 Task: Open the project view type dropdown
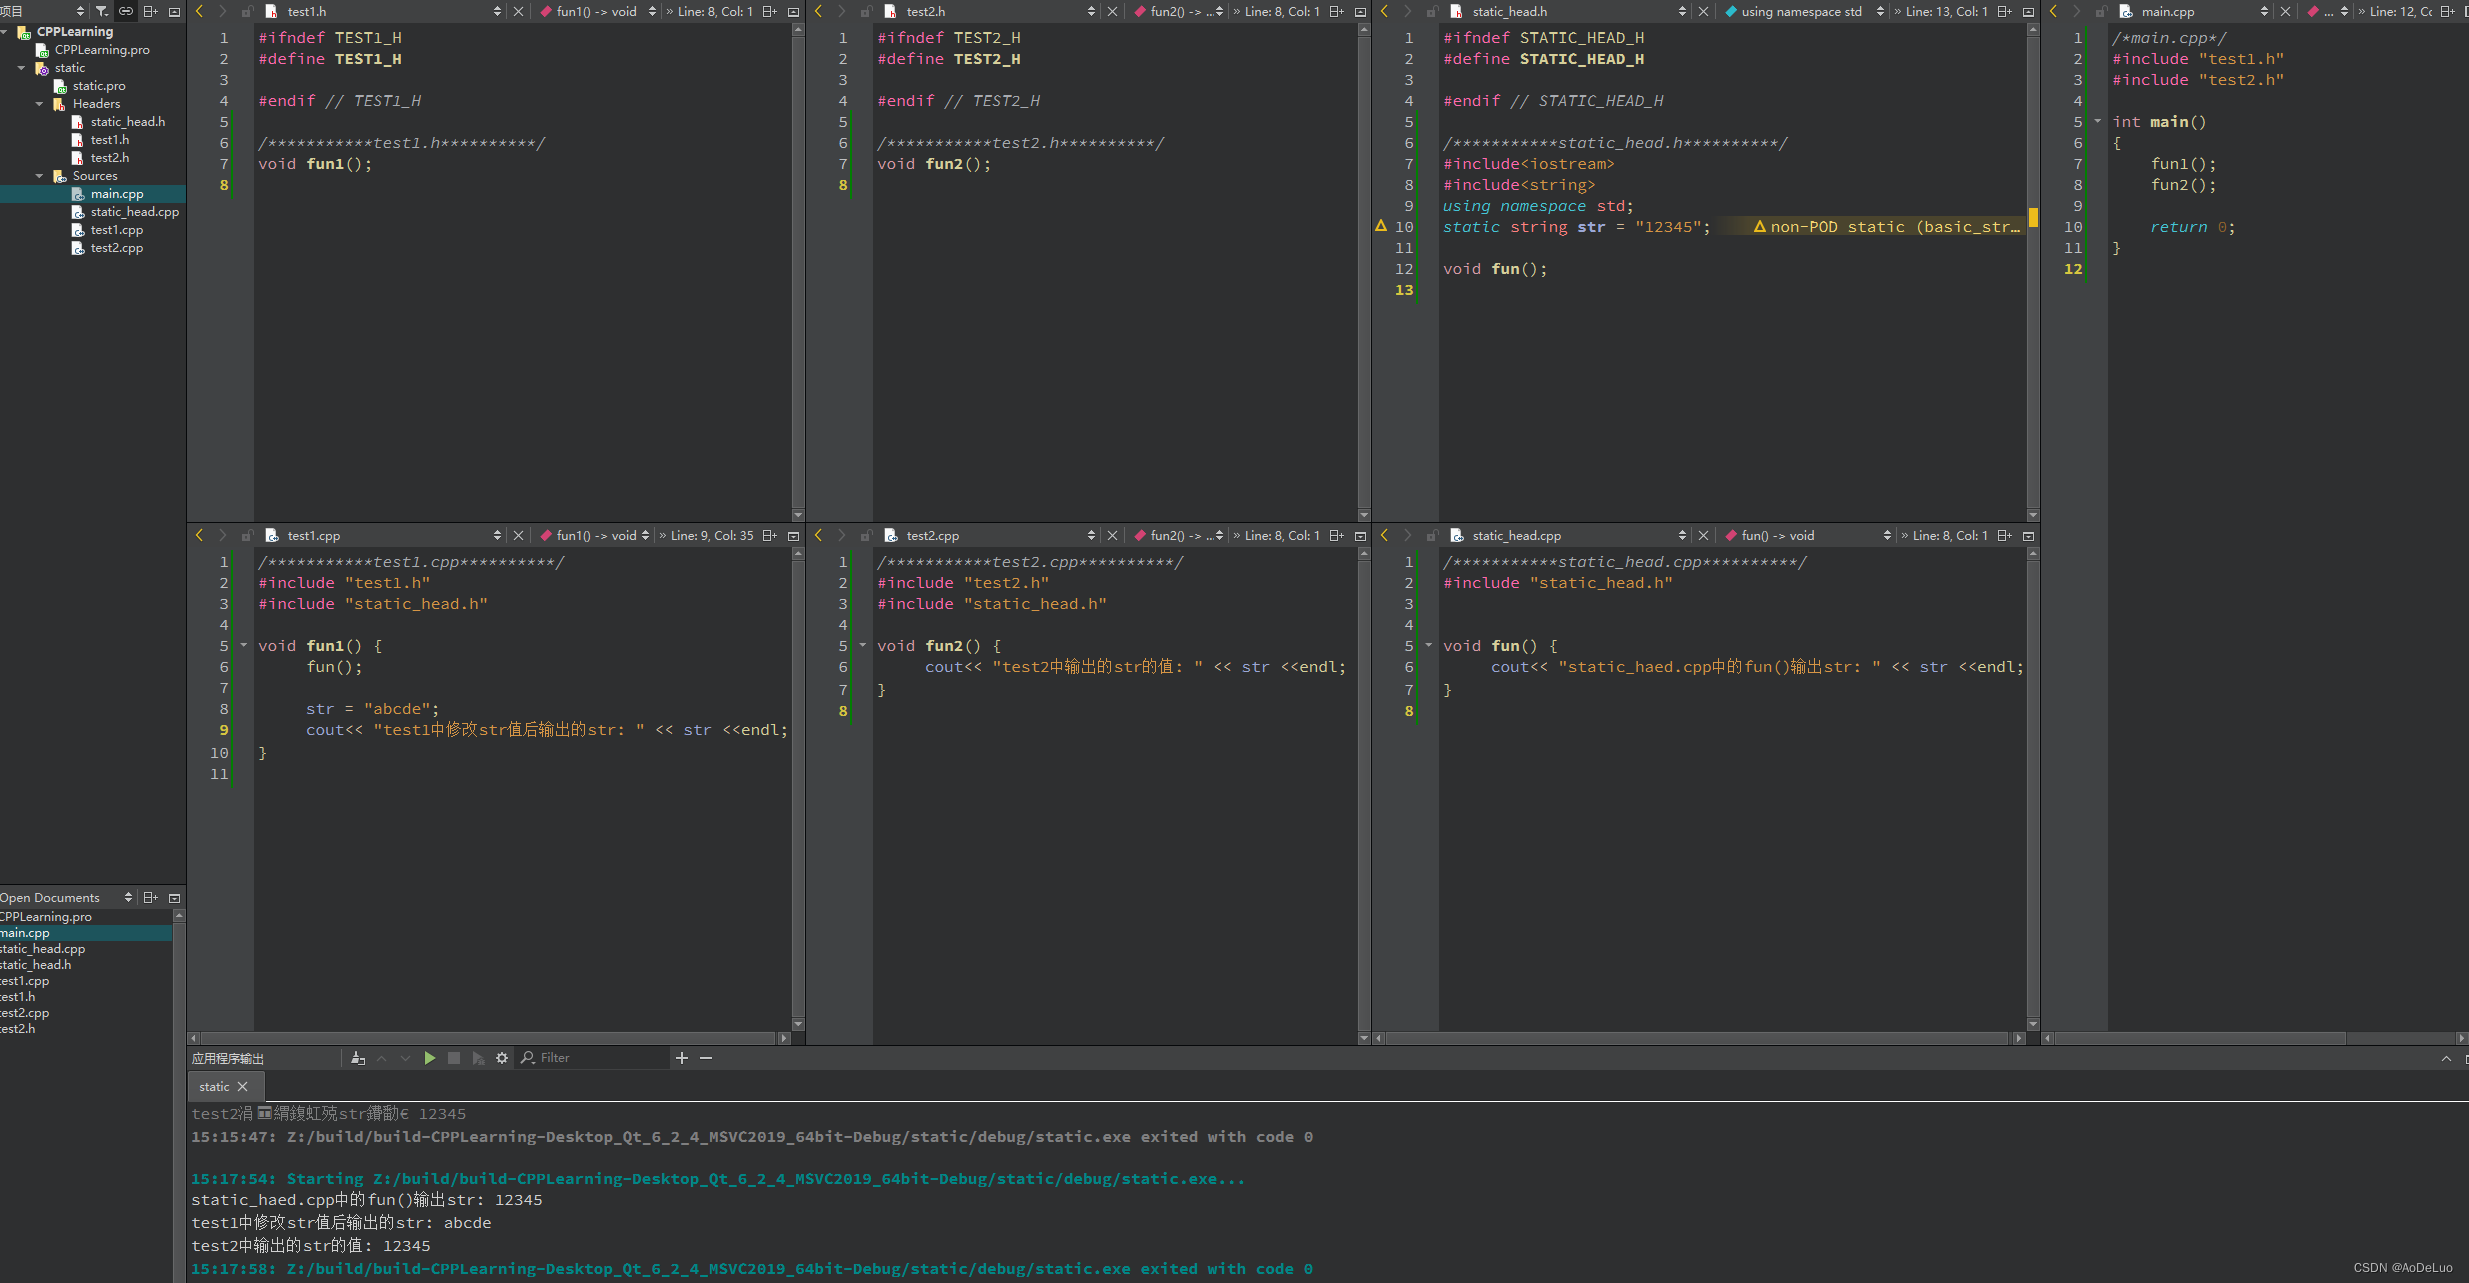pos(80,11)
